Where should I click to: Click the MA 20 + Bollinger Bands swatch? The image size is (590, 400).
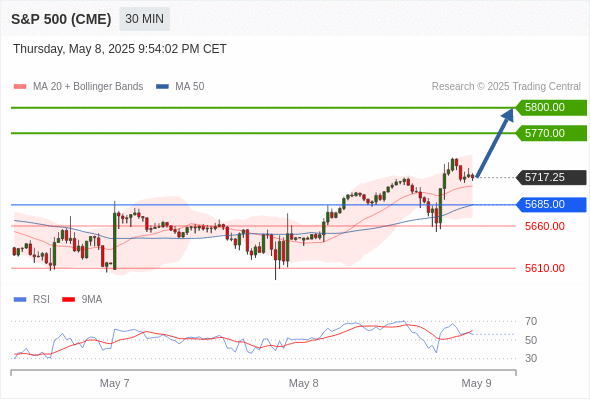(x=20, y=87)
